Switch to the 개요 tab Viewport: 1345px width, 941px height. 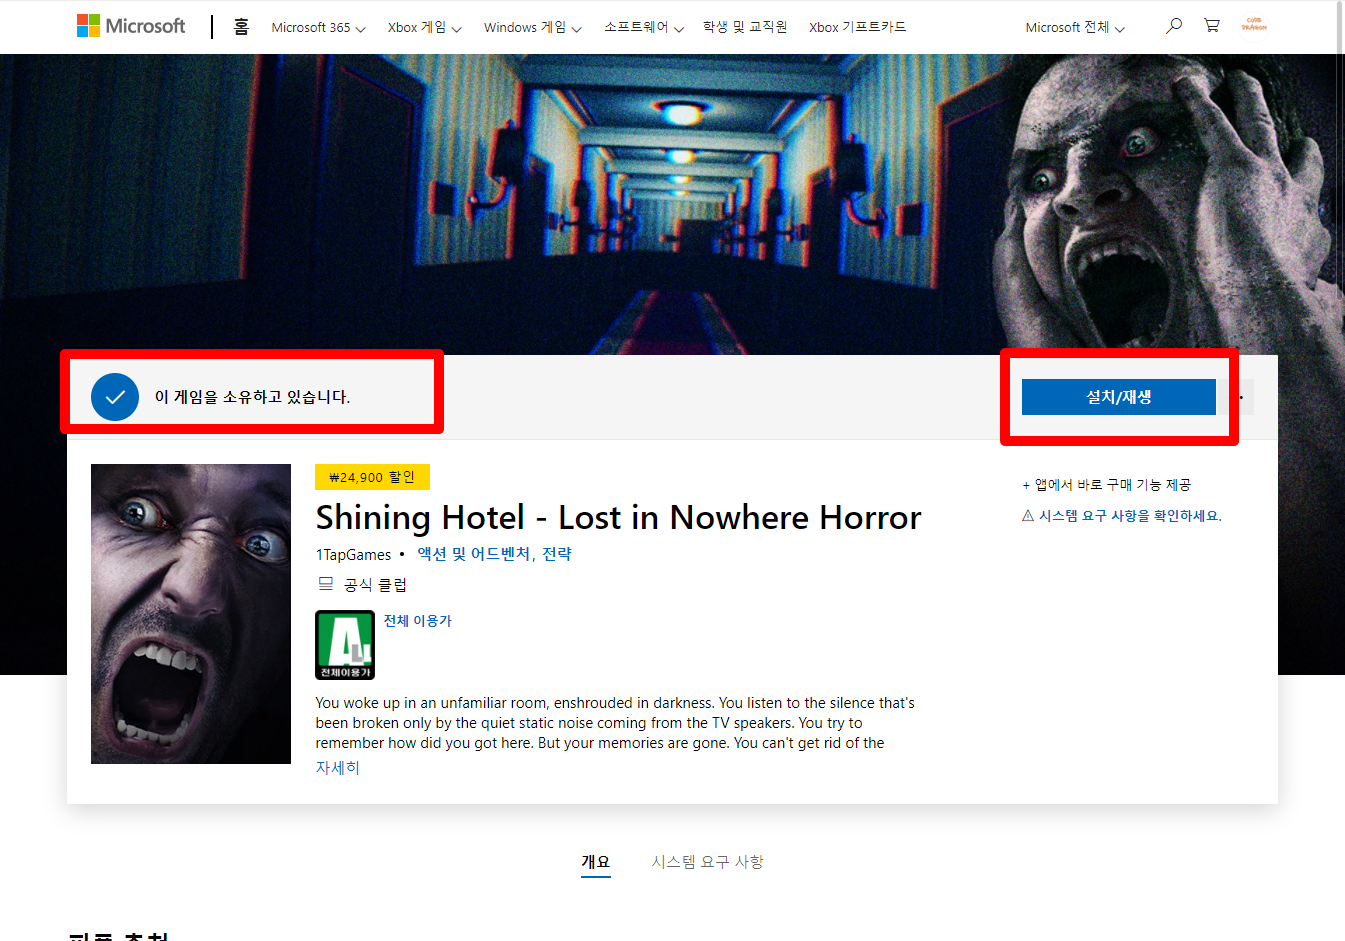[596, 861]
